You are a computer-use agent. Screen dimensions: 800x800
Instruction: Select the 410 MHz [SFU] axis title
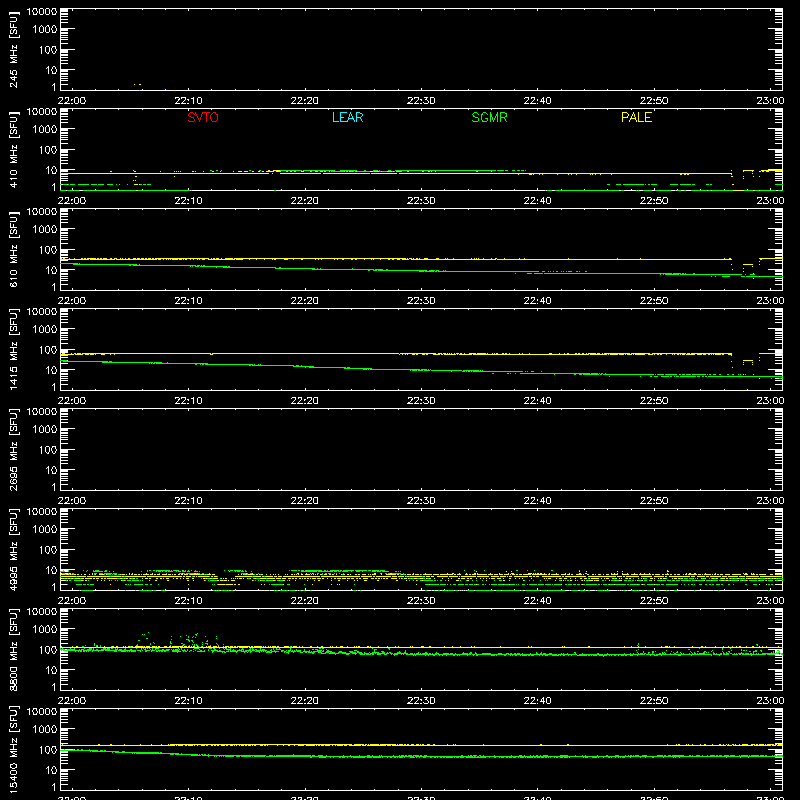tap(13, 149)
